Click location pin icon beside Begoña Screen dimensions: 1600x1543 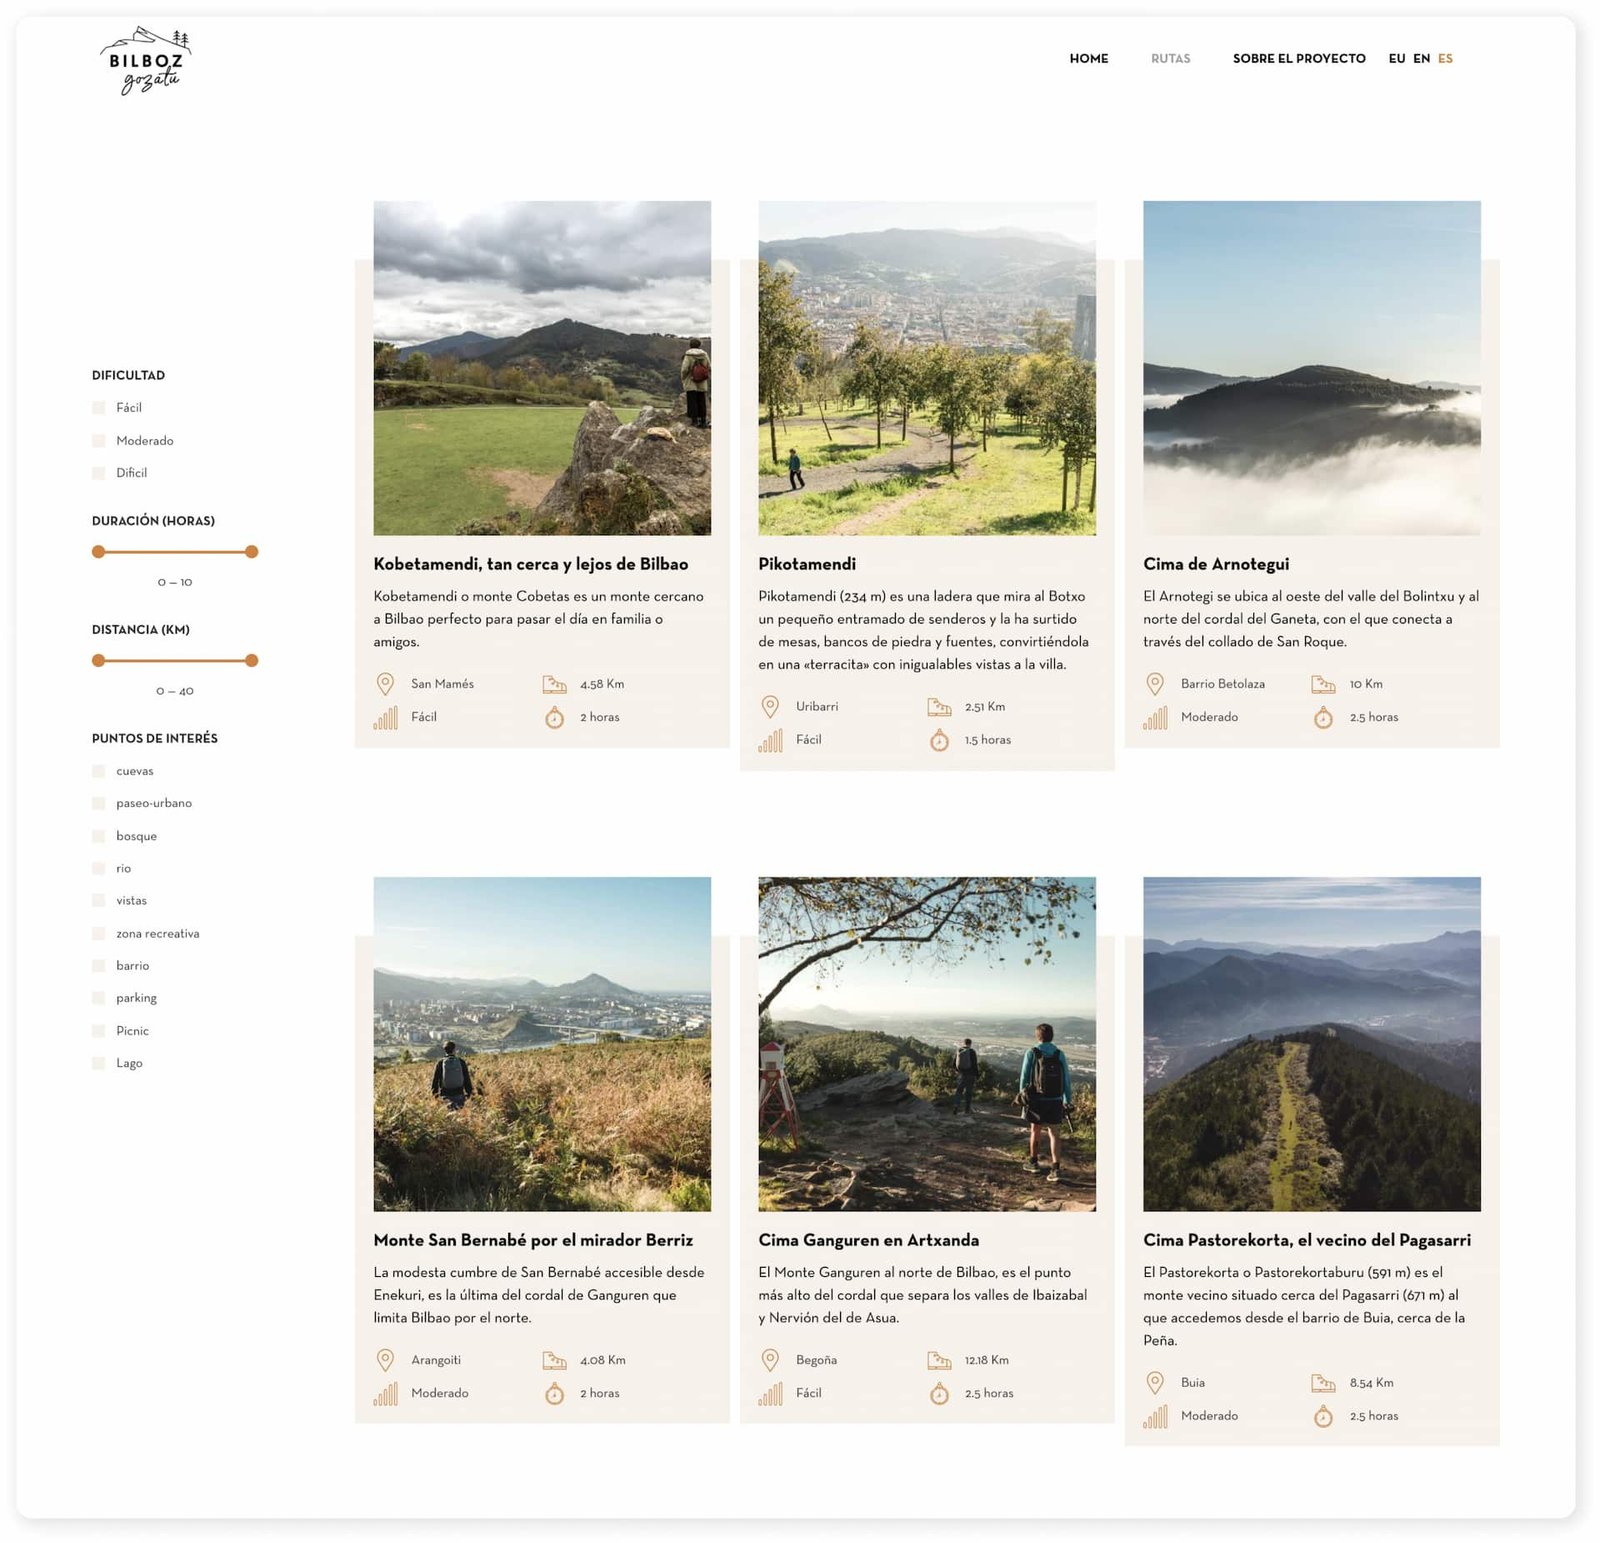(x=770, y=1360)
